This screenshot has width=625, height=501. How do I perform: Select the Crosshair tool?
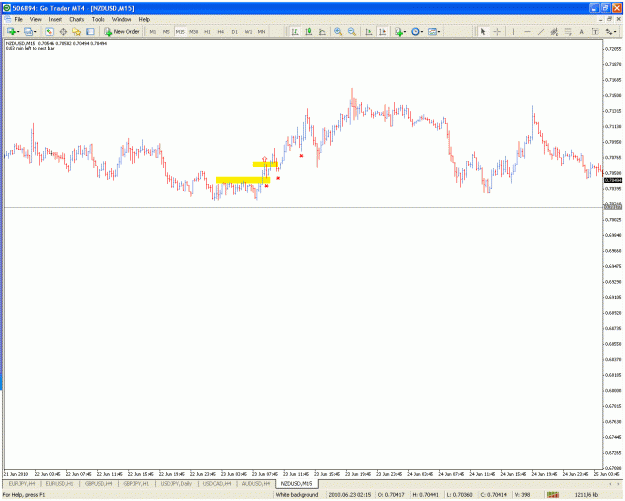(x=497, y=31)
